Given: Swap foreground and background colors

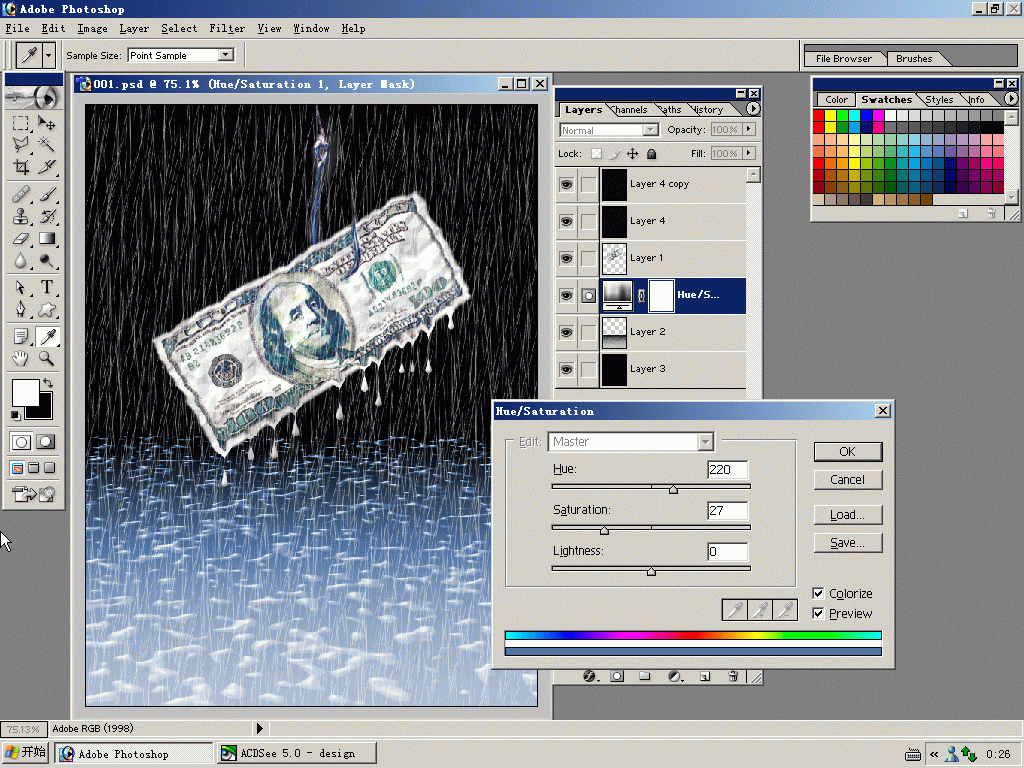Looking at the screenshot, I should coord(48,383).
